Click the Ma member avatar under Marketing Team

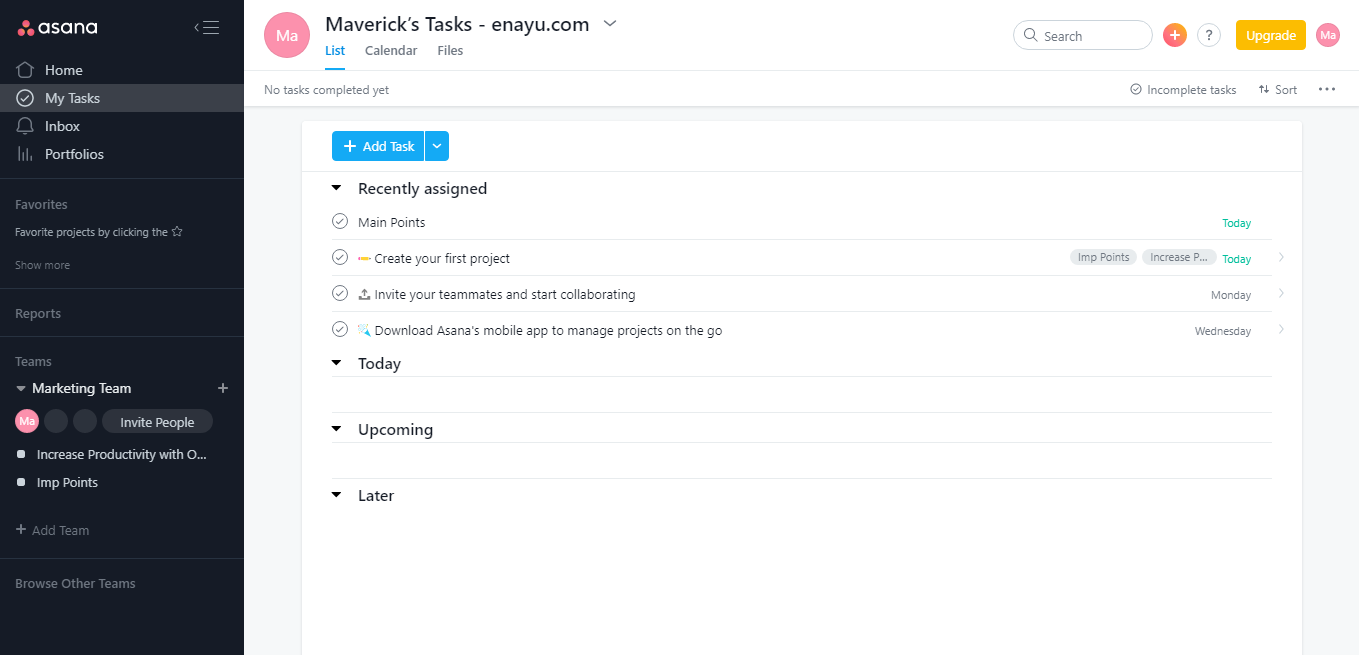coord(27,422)
